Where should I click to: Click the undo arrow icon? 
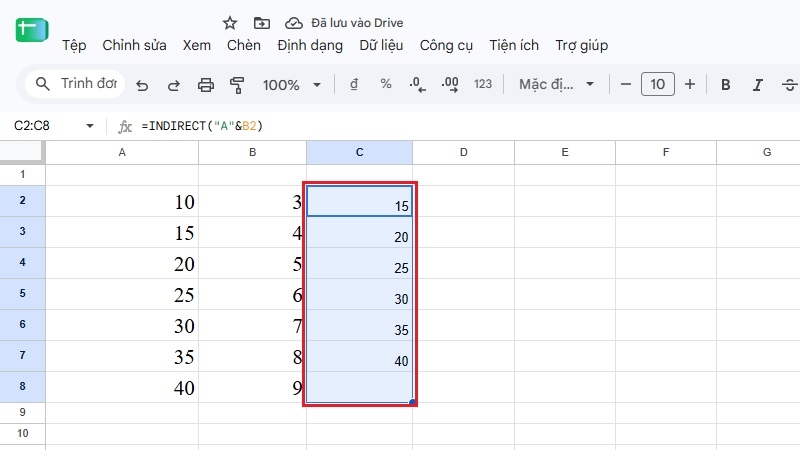click(142, 85)
